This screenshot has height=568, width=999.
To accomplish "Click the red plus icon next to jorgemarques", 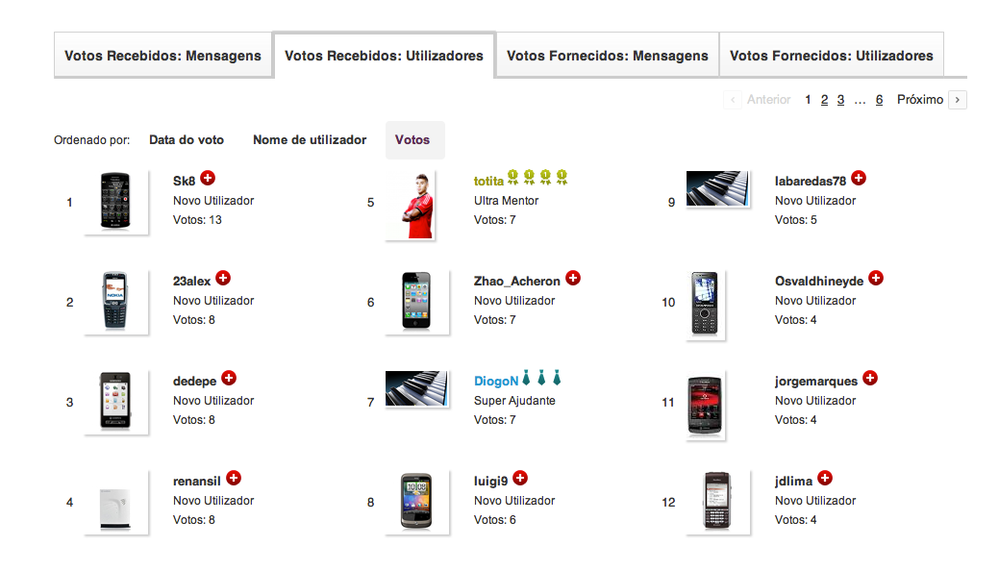I will pos(870,378).
